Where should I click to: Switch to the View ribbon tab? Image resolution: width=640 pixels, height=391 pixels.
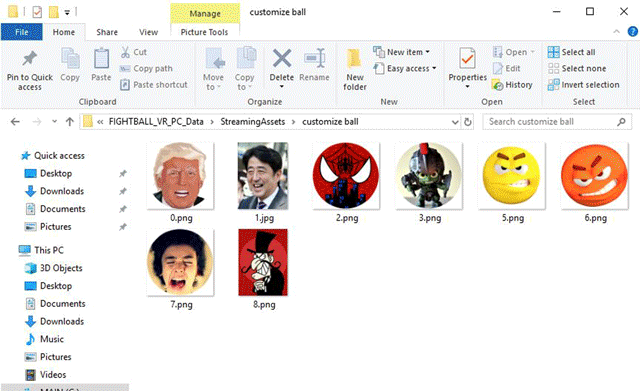pyautogui.click(x=148, y=32)
